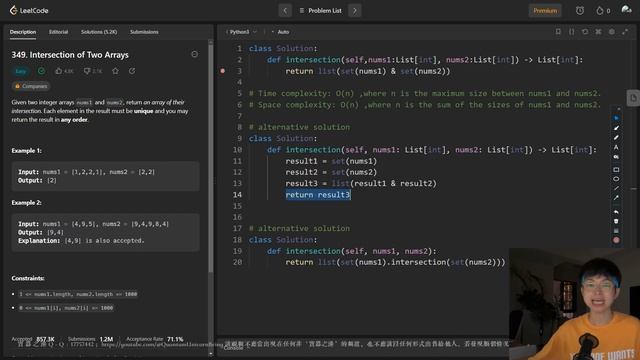Image resolution: width=640 pixels, height=360 pixels.
Task: Open the Solutions (5.2K) tab
Action: tap(99, 32)
